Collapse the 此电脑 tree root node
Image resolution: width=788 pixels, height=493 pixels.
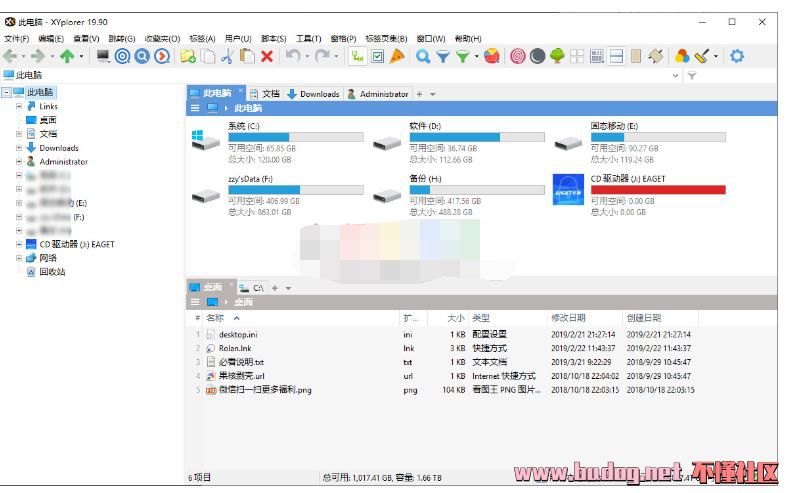click(7, 92)
